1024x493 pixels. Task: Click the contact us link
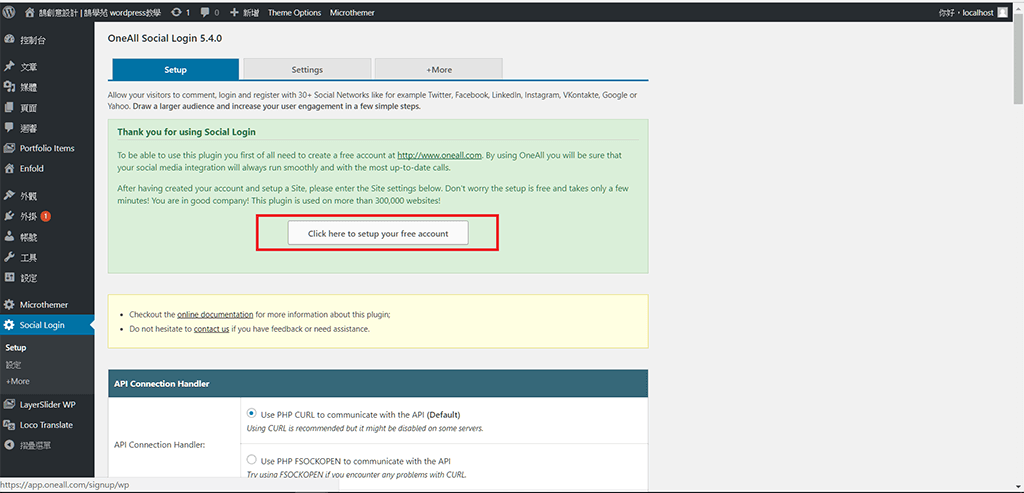(211, 329)
